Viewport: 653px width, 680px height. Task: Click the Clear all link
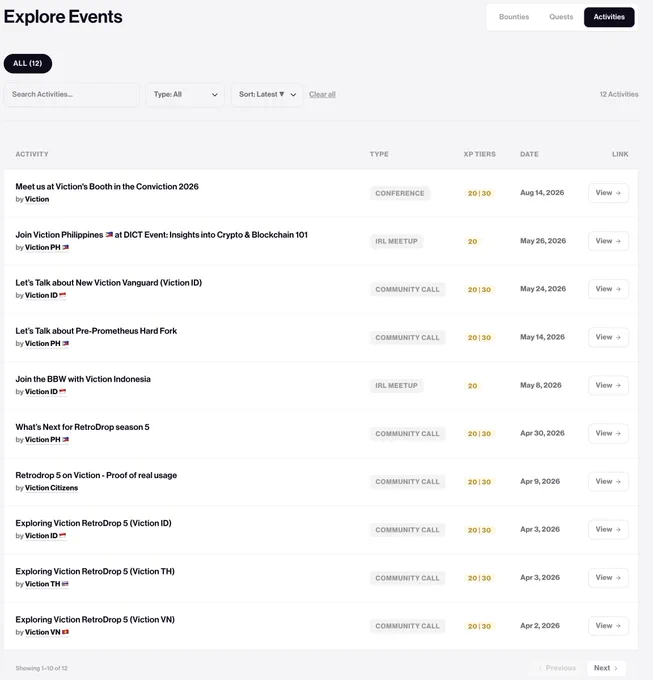(x=322, y=94)
